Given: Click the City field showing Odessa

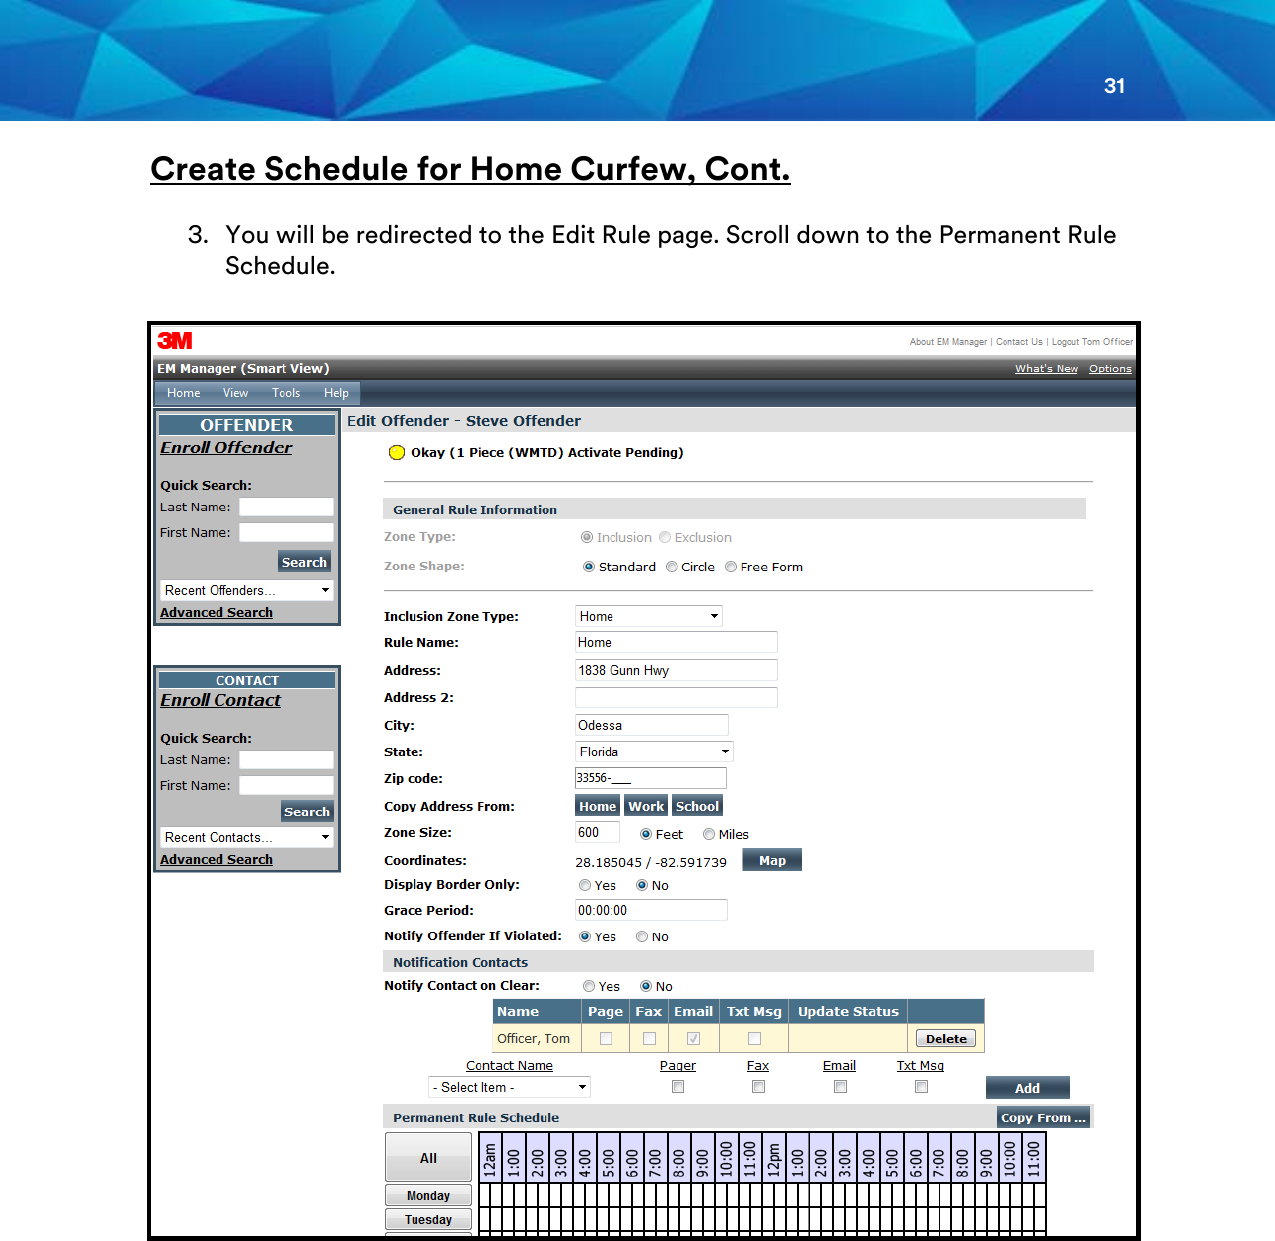Looking at the screenshot, I should [x=652, y=725].
